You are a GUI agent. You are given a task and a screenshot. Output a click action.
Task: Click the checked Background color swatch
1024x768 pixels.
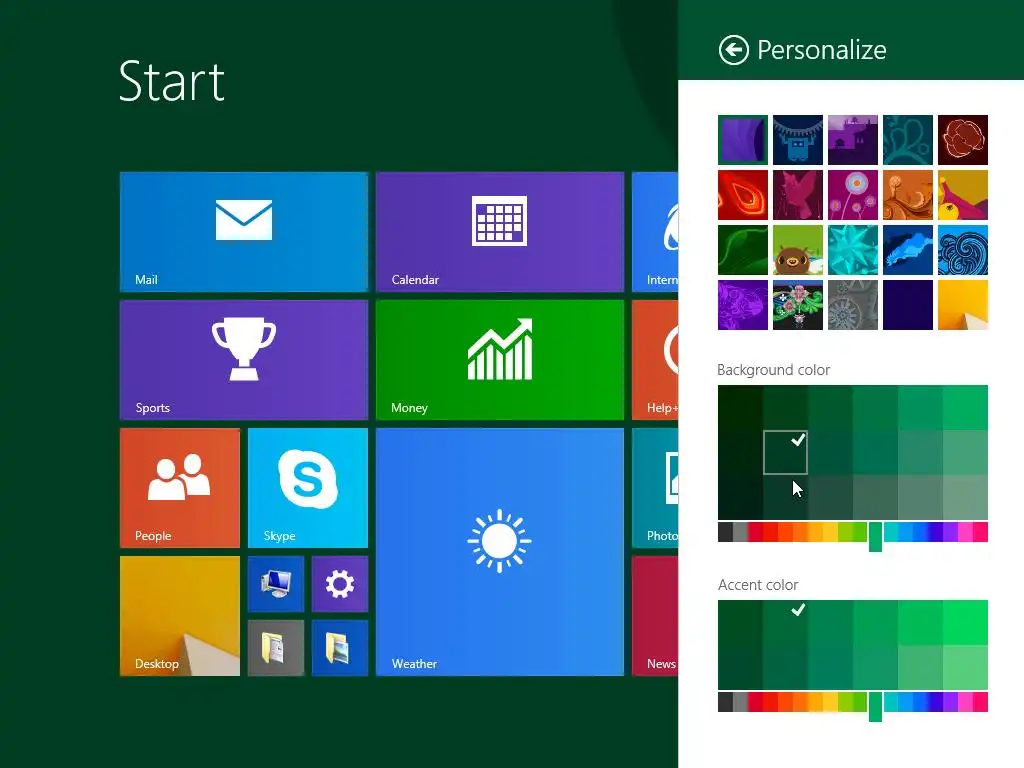[x=785, y=452]
